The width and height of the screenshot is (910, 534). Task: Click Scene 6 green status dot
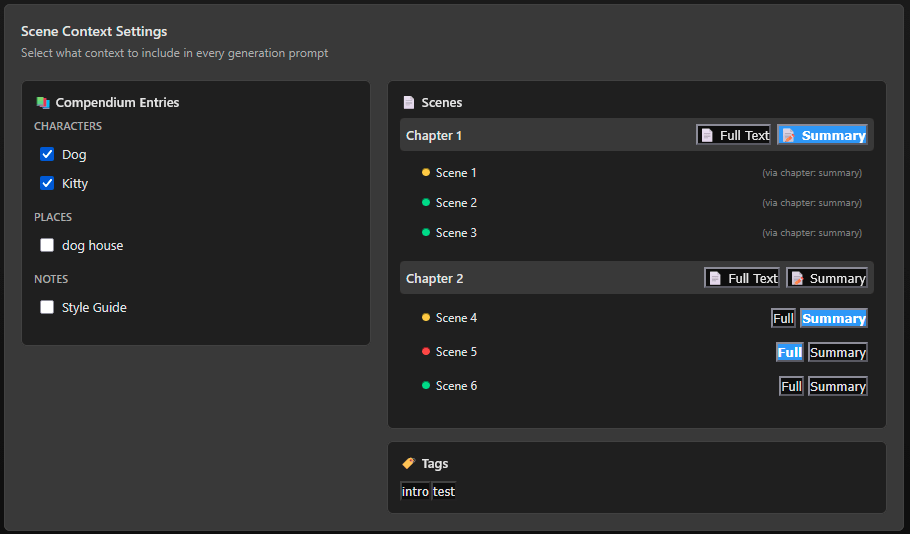(x=426, y=386)
